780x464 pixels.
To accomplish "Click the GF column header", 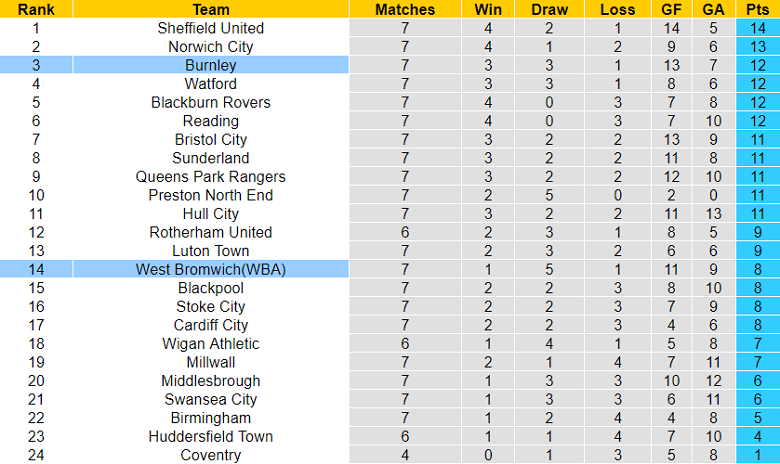I will (672, 9).
